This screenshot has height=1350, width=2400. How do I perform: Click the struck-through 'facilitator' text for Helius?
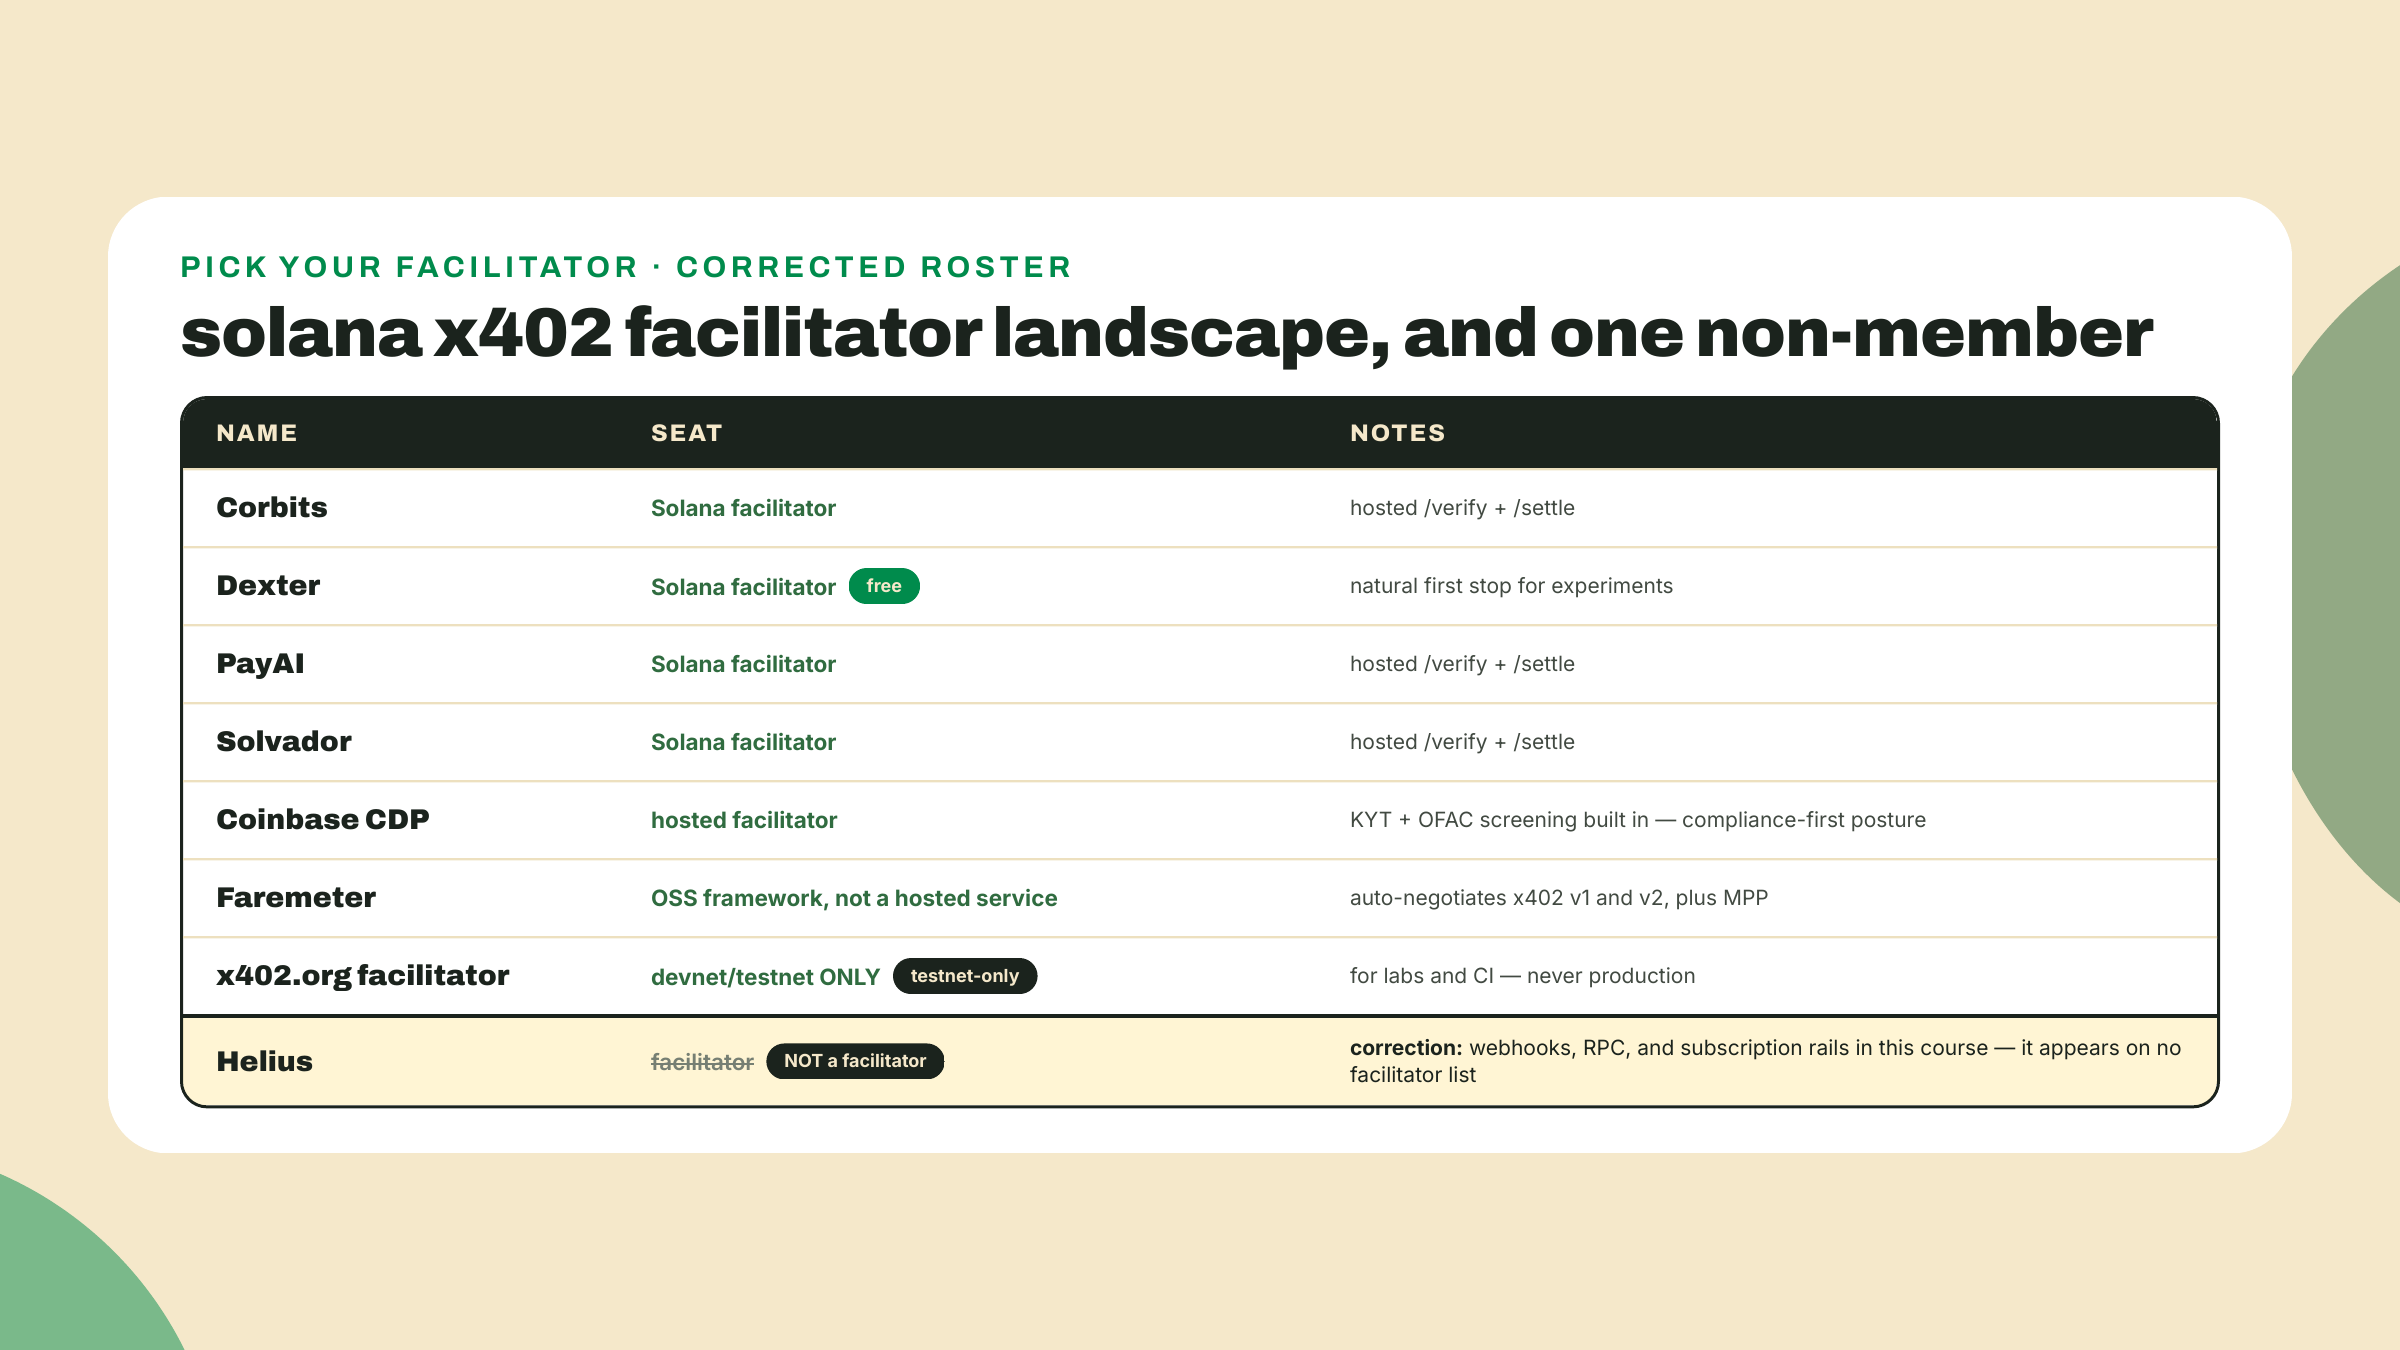point(702,1062)
